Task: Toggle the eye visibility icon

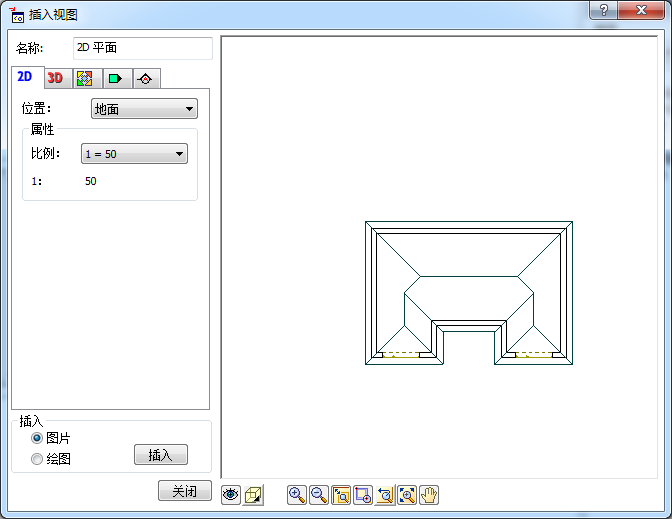Action: coord(231,495)
